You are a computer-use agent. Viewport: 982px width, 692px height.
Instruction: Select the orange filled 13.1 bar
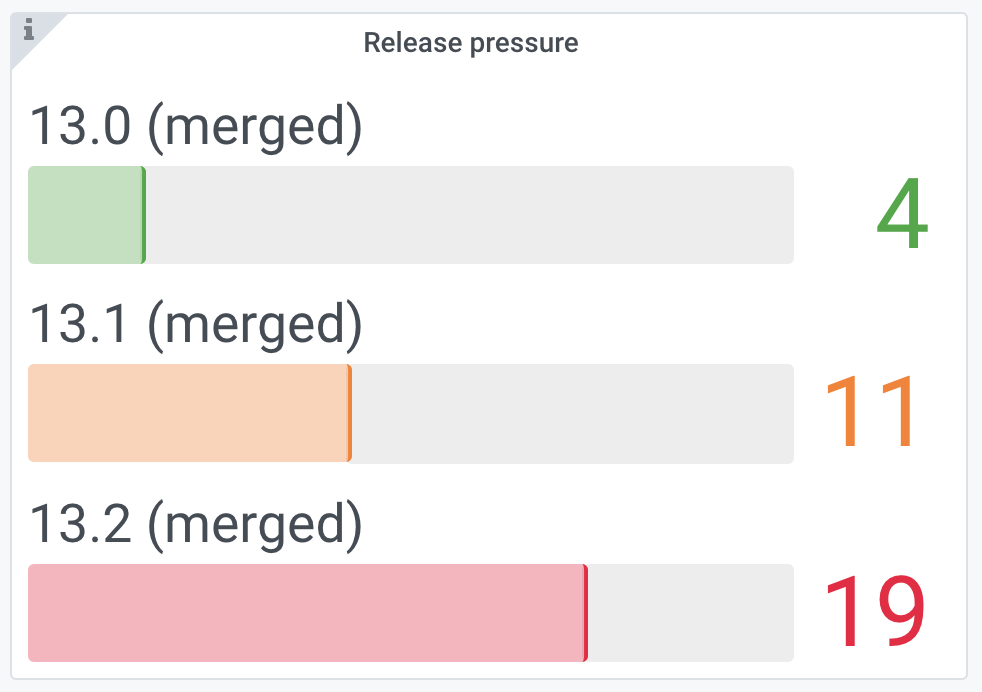point(190,413)
